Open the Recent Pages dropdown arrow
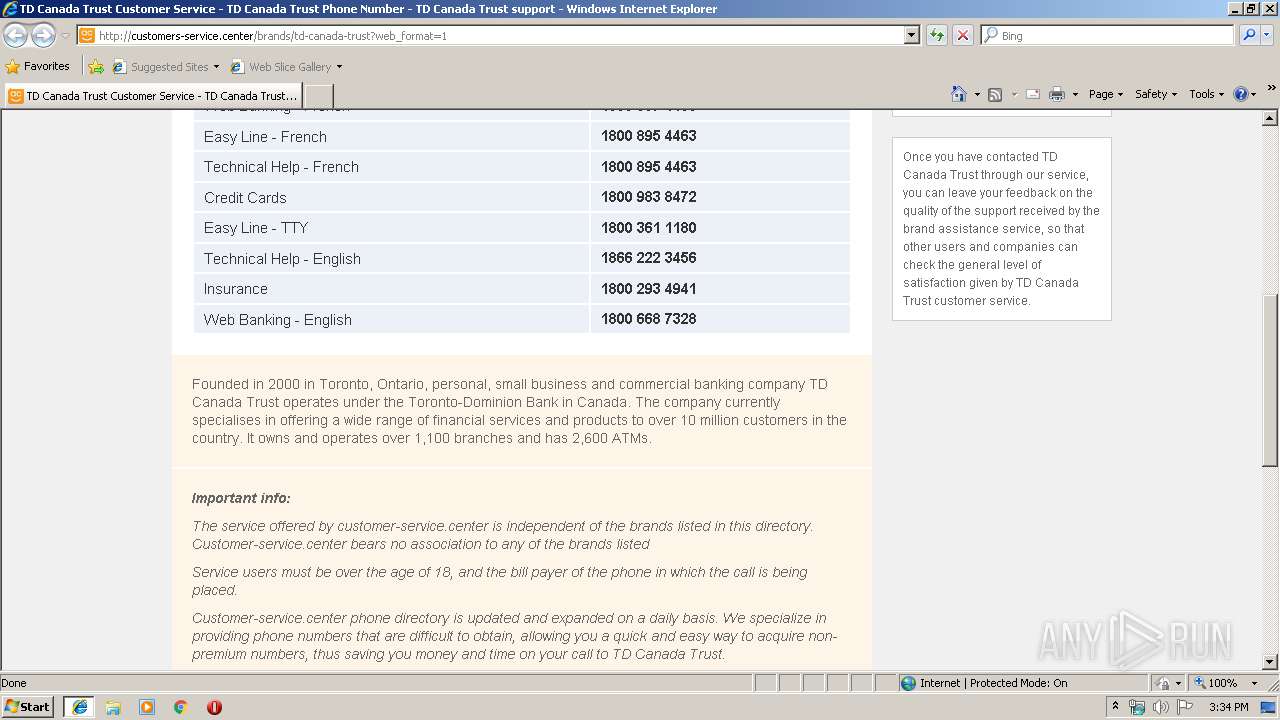Viewport: 1280px width, 720px height. point(65,35)
